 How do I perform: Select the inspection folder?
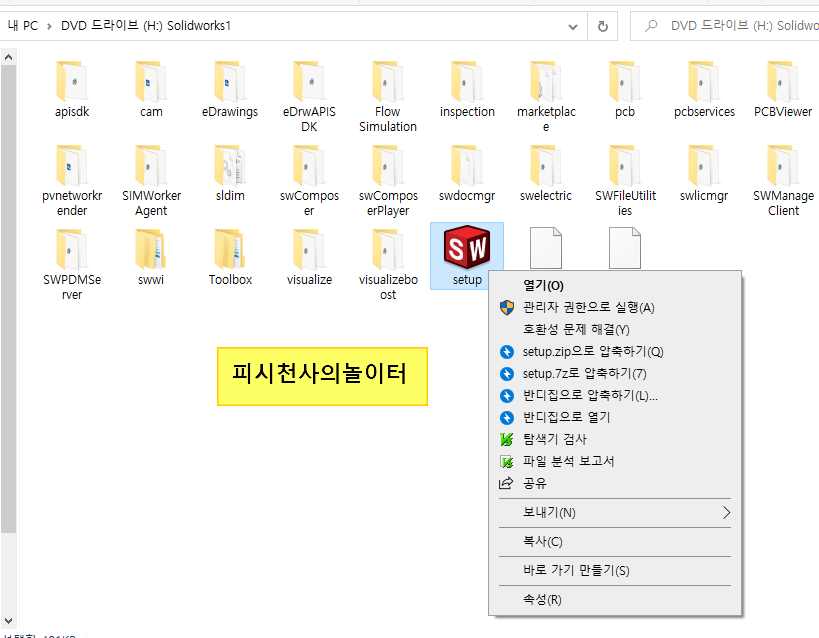[x=467, y=89]
